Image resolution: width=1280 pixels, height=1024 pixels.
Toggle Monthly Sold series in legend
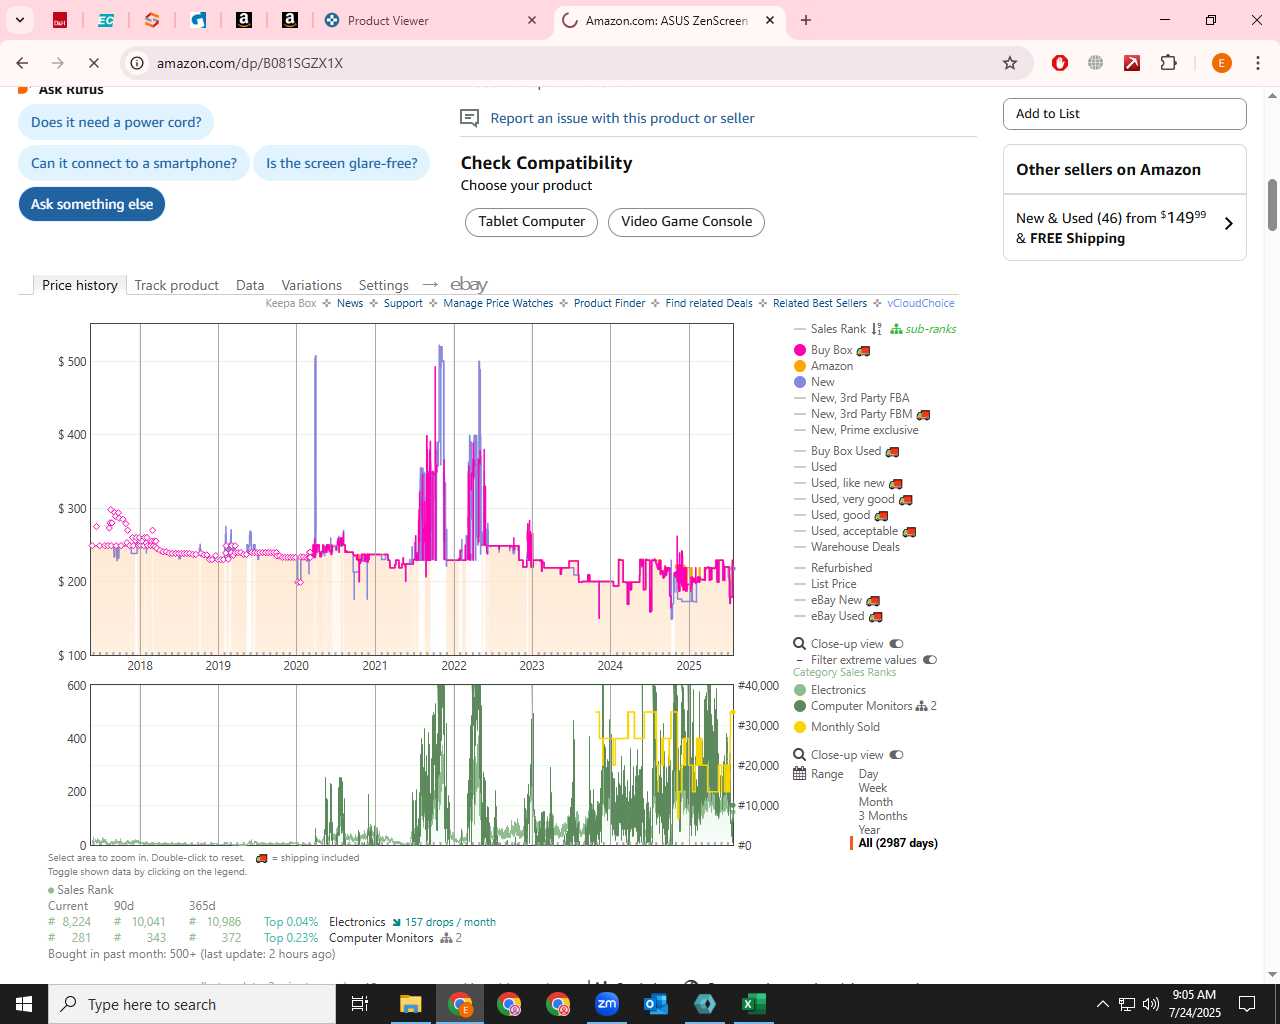837,727
